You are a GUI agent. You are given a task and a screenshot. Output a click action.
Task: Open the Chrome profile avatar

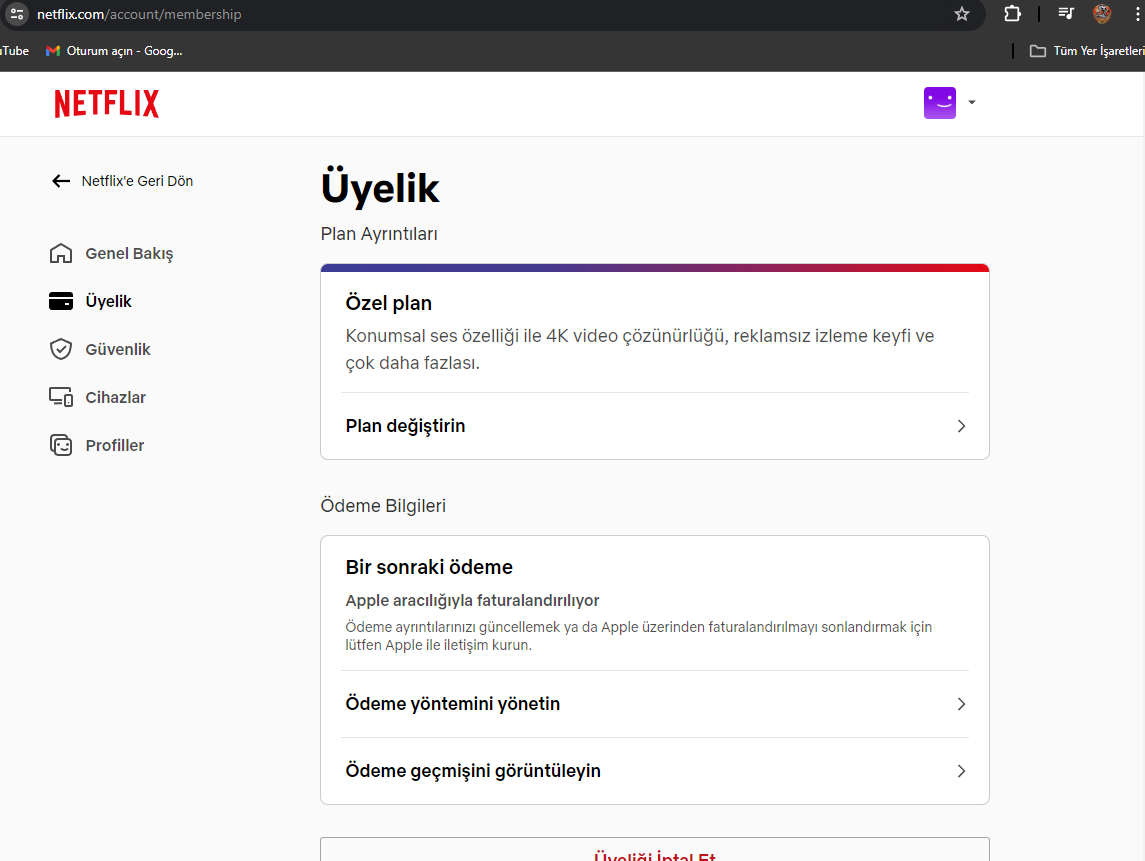(1102, 13)
